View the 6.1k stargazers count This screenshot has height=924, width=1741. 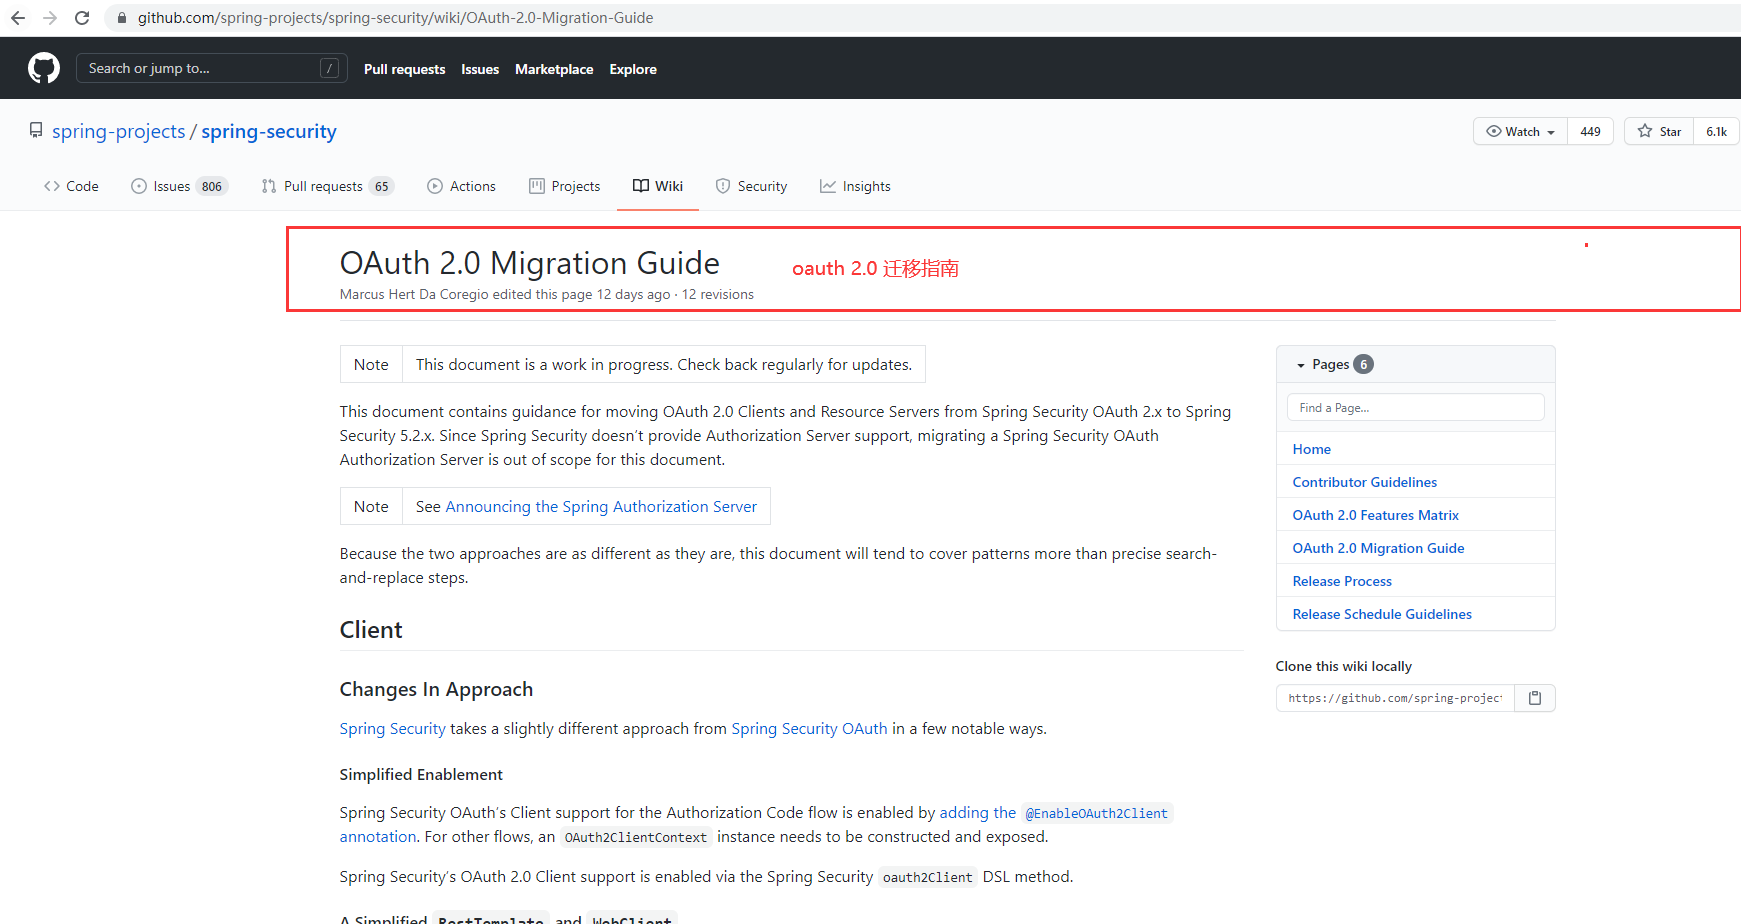(1716, 131)
